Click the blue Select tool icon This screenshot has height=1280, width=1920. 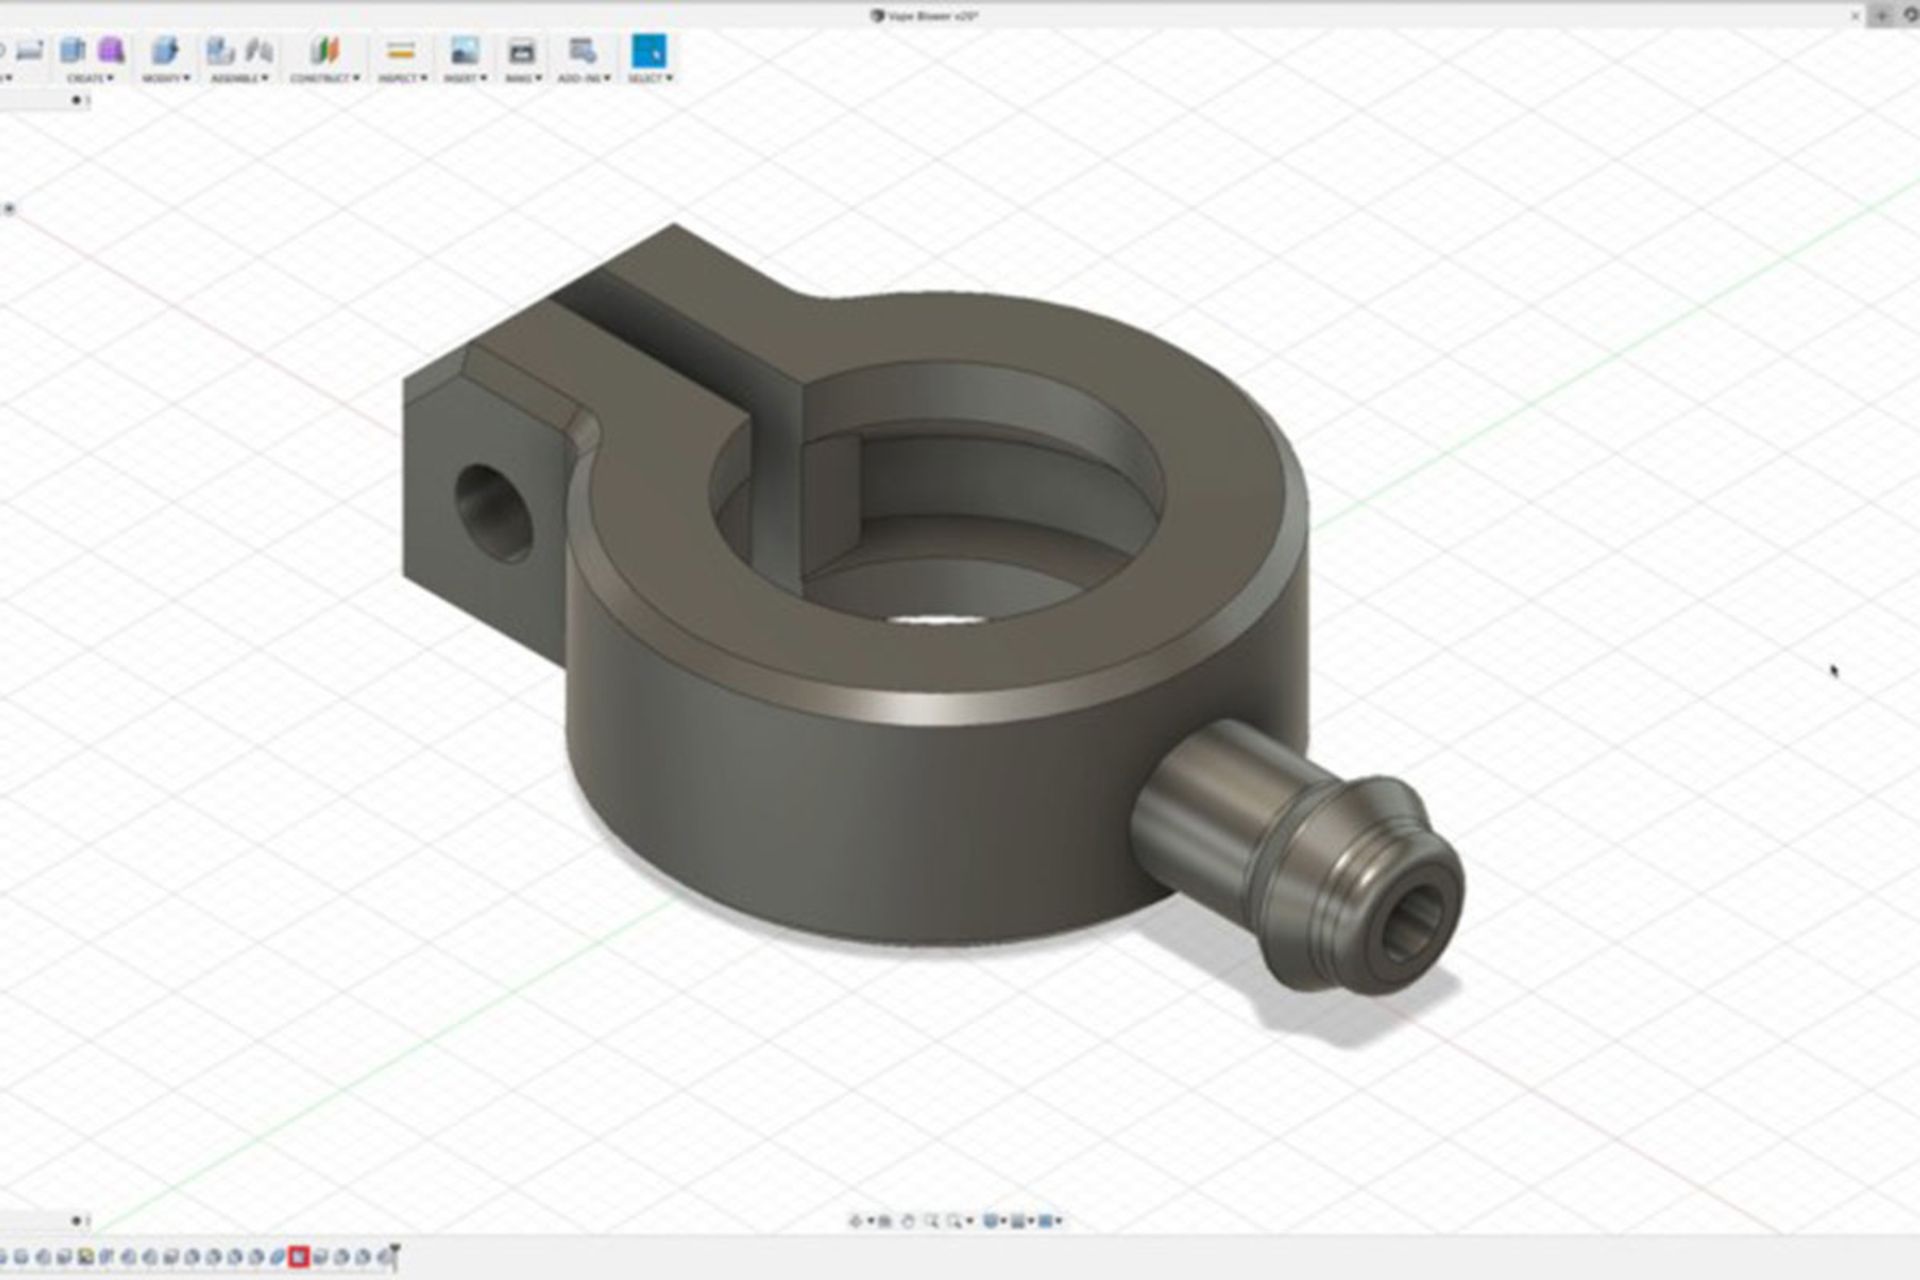click(649, 50)
